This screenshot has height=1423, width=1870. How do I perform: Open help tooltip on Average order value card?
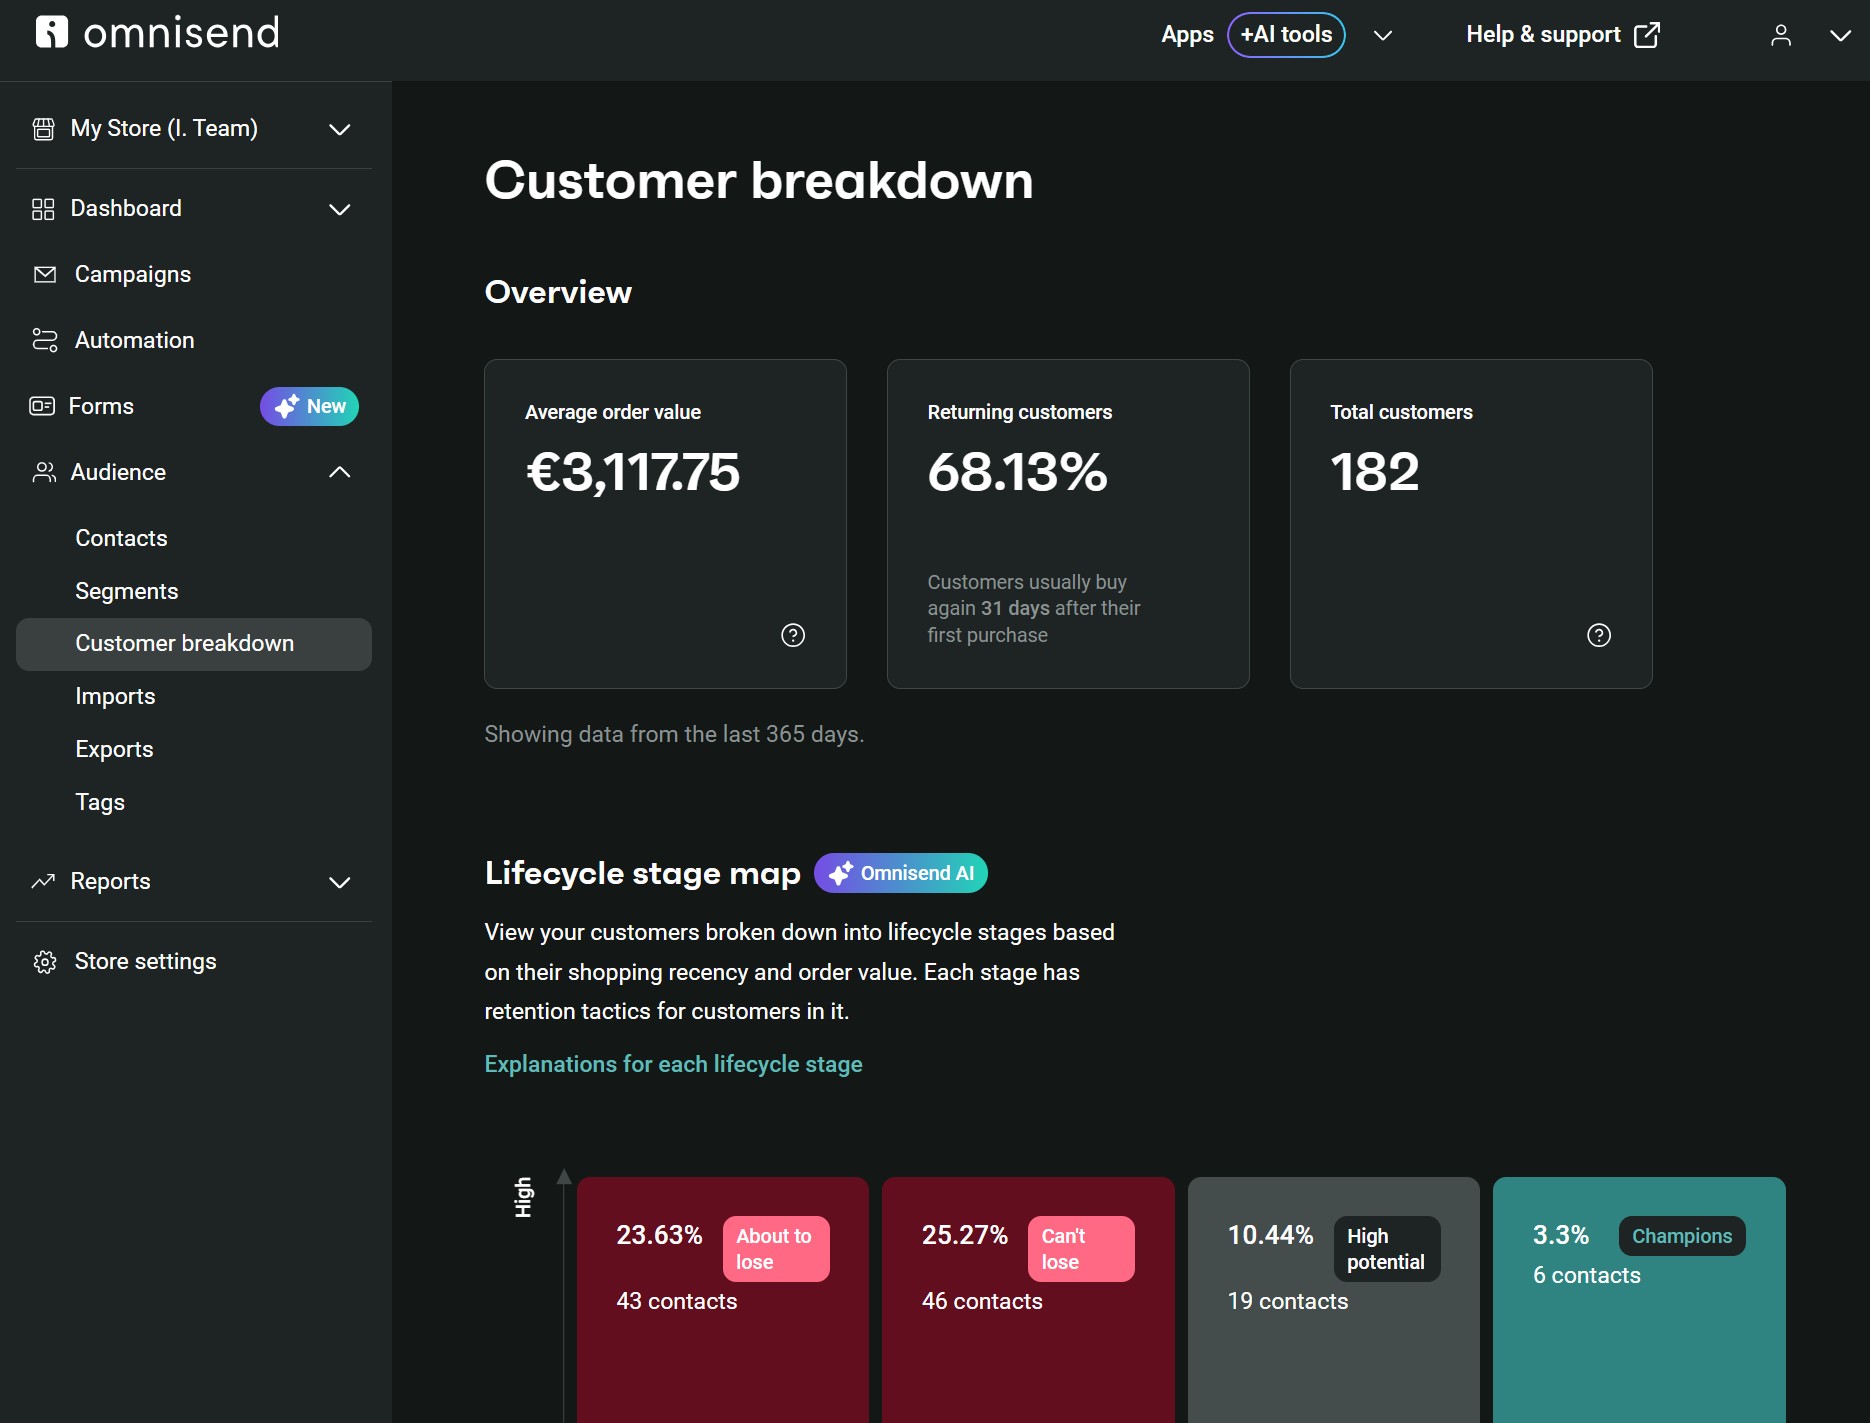pos(793,635)
